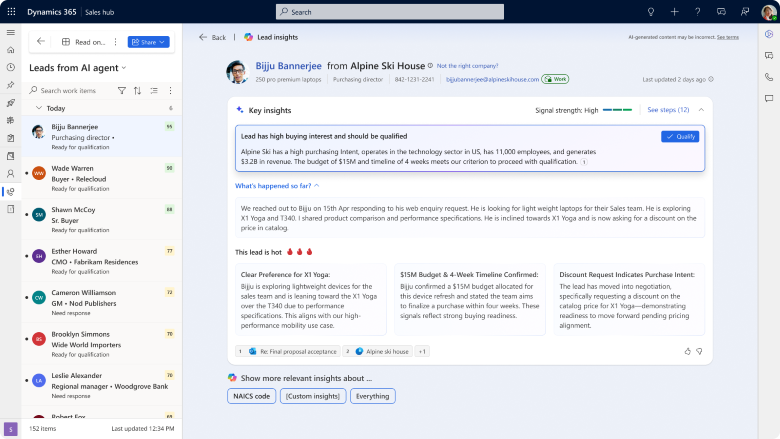This screenshot has width=780, height=439.
Task: Collapse the Today group in list
Action: 38,108
